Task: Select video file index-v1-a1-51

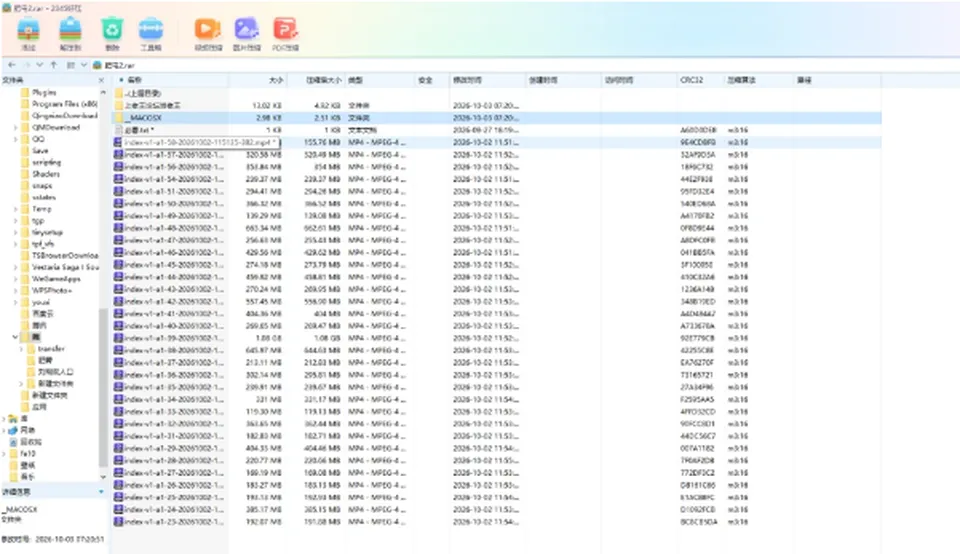Action: coord(497,191)
